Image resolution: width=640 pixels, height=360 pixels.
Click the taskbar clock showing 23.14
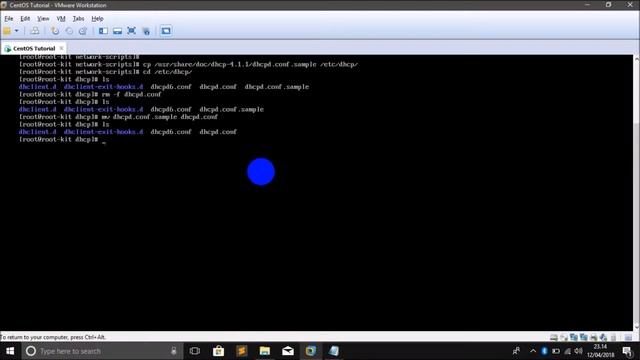click(x=600, y=351)
